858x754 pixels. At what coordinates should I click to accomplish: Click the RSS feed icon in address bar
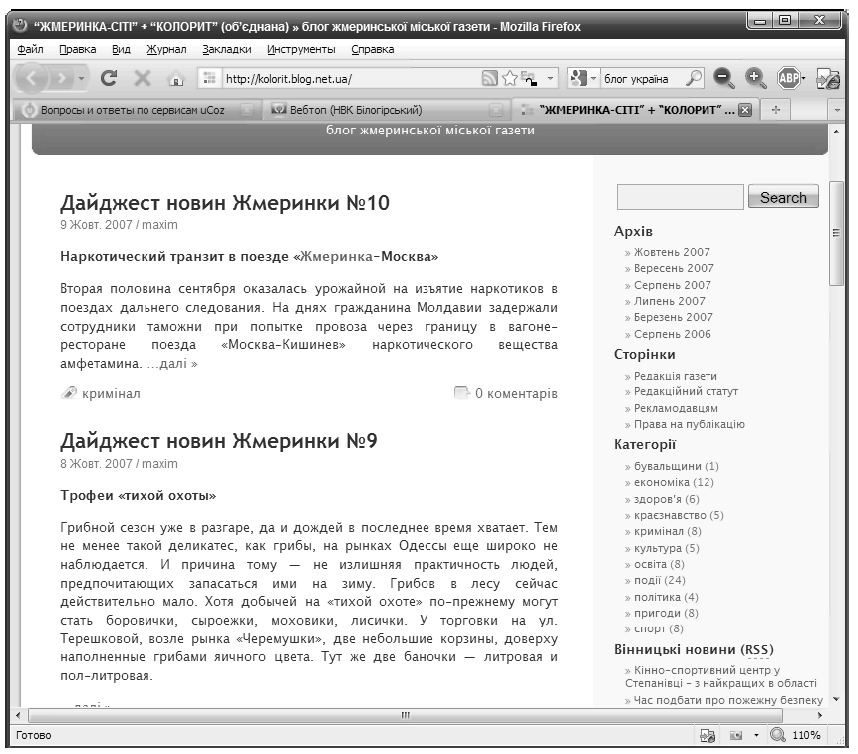[x=489, y=79]
